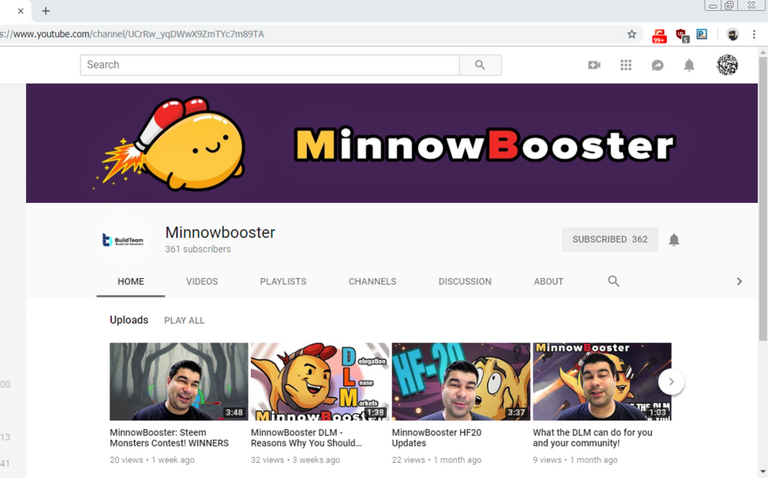Open the YouTube apps grid icon
The height and width of the screenshot is (478, 768).
625,65
